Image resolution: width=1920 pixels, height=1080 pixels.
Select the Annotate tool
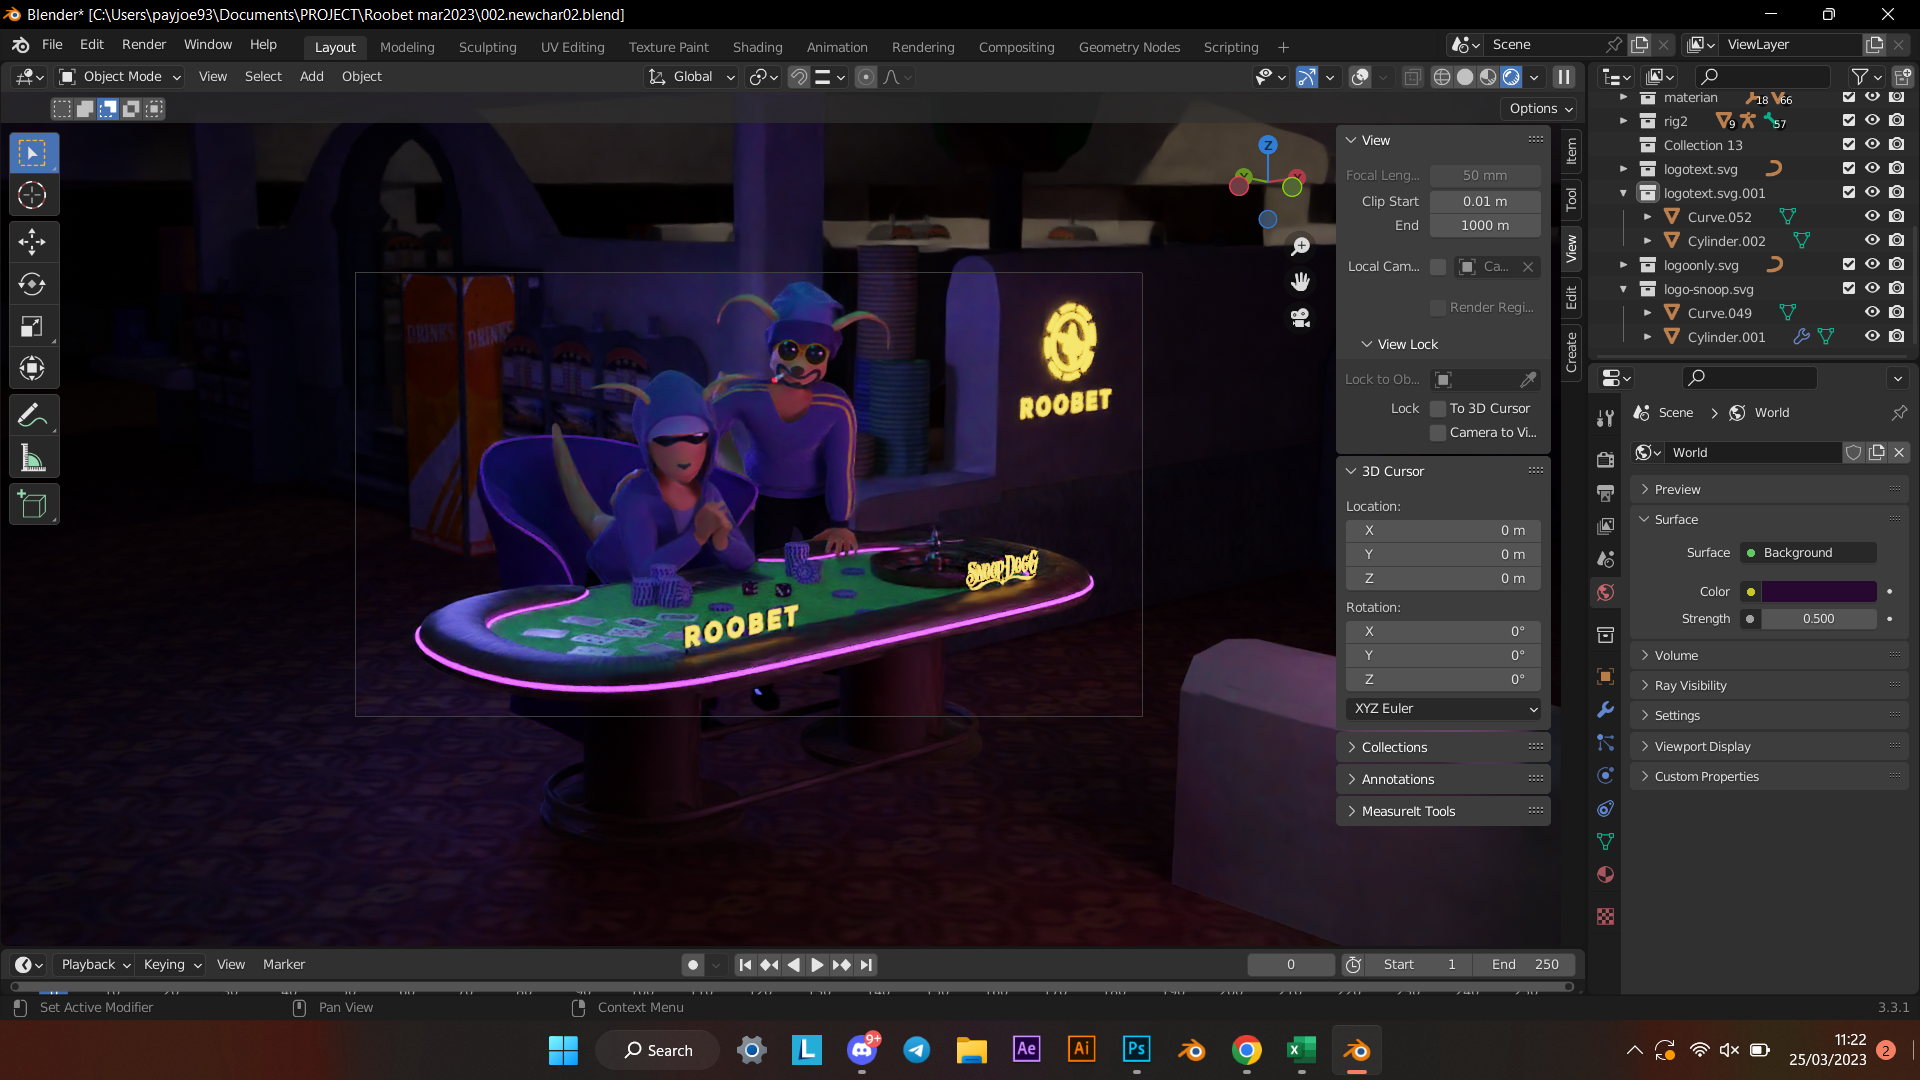click(33, 415)
